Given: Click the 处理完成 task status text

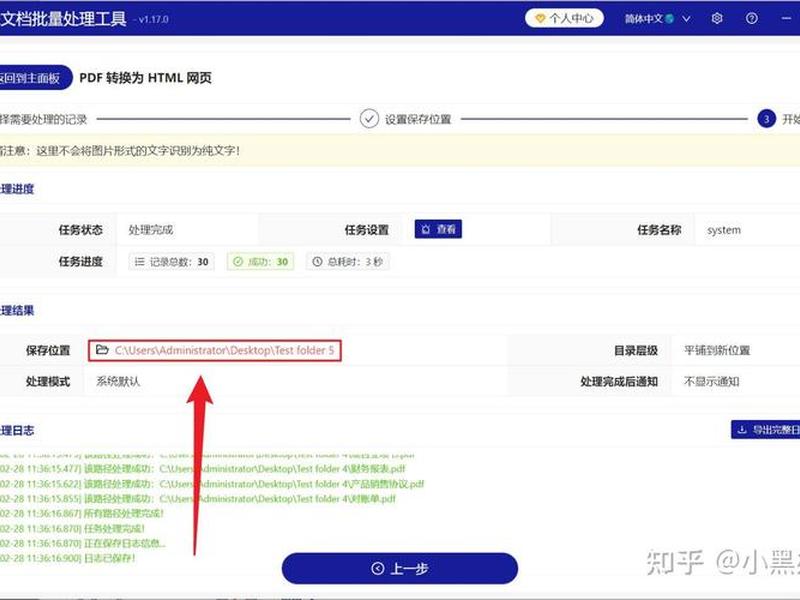Looking at the screenshot, I should [151, 230].
